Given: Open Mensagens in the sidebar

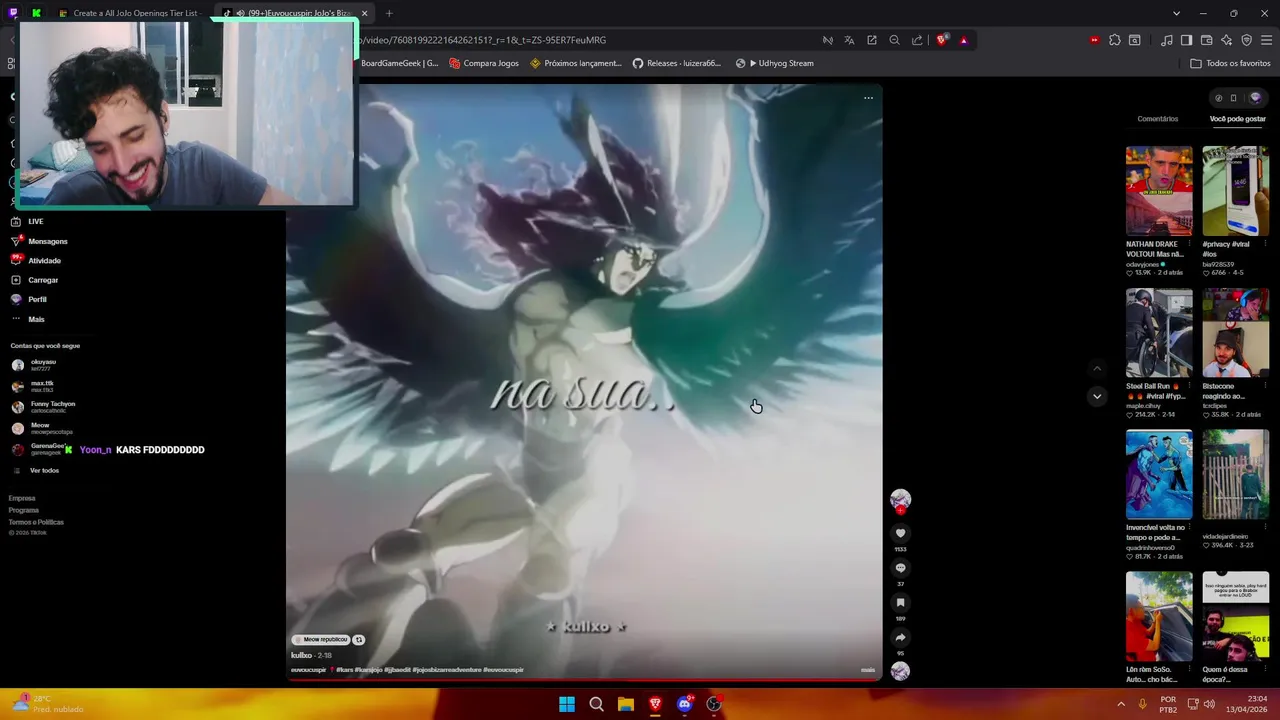Looking at the screenshot, I should point(40,241).
